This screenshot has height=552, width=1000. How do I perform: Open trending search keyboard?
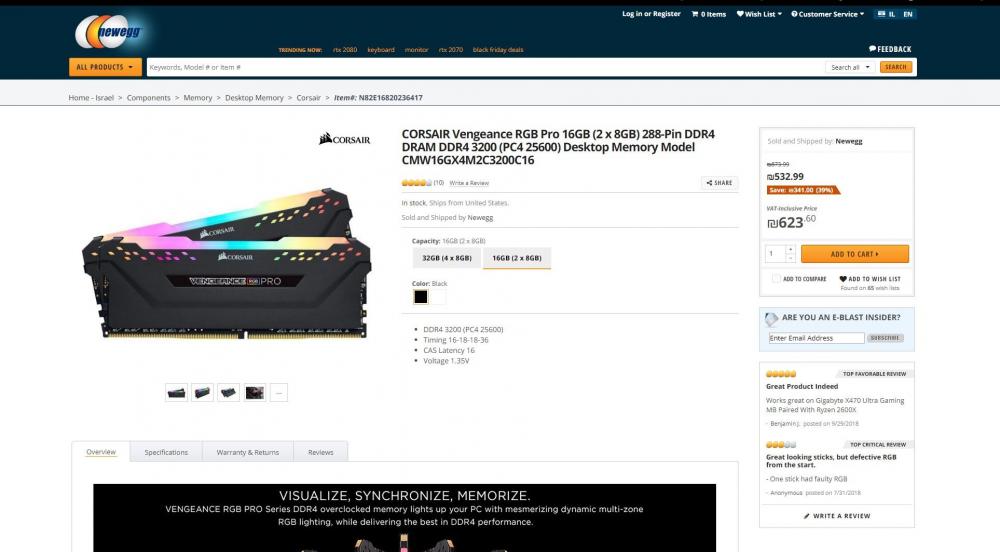(x=381, y=50)
